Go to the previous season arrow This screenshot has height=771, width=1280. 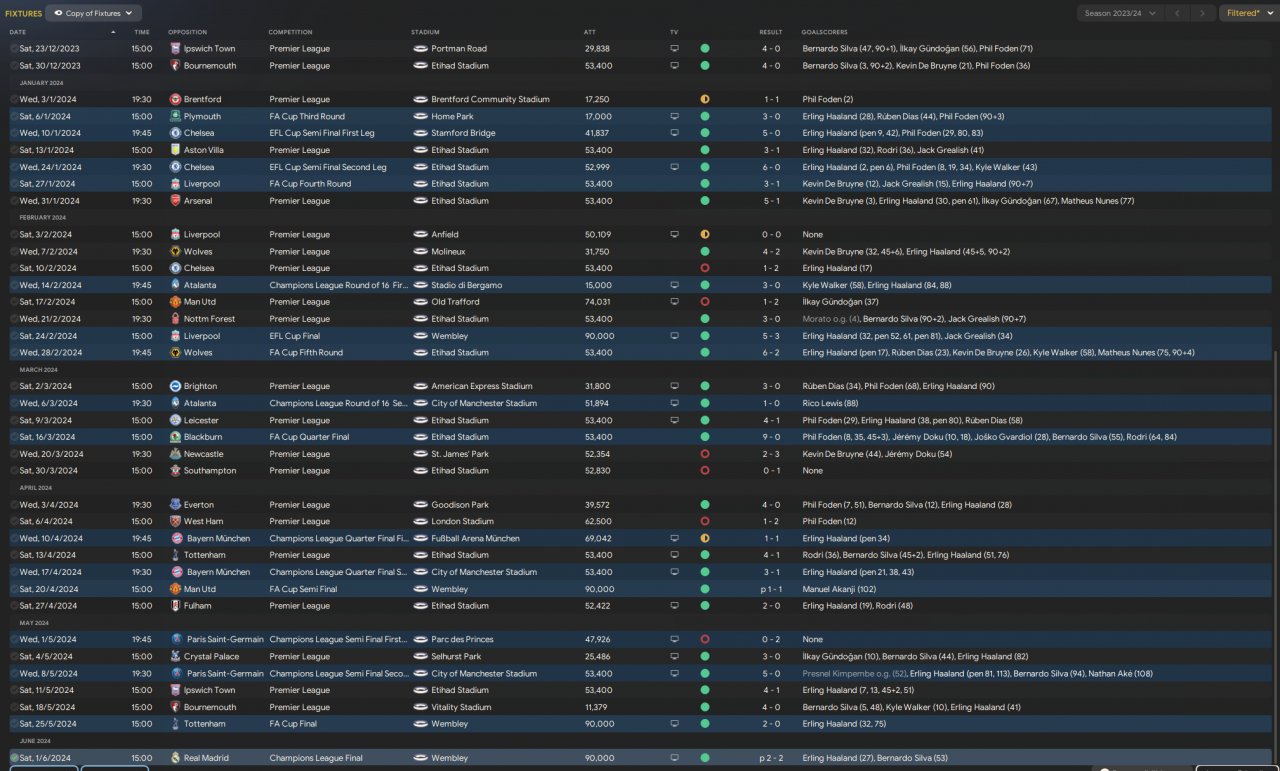pyautogui.click(x=1179, y=13)
